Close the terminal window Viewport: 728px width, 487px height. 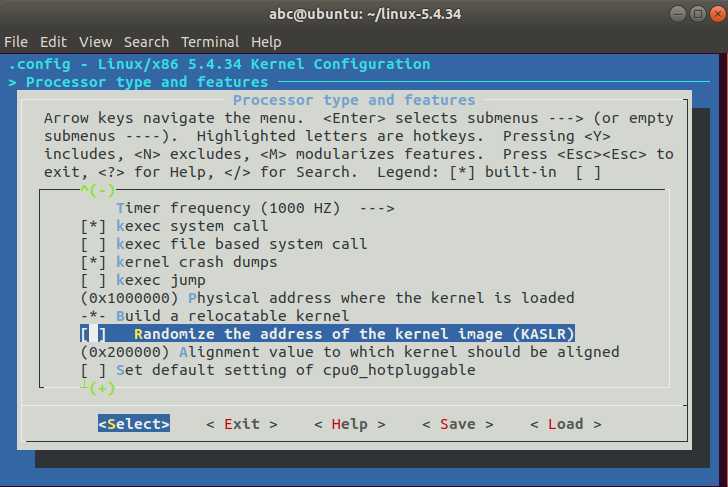[718, 14]
